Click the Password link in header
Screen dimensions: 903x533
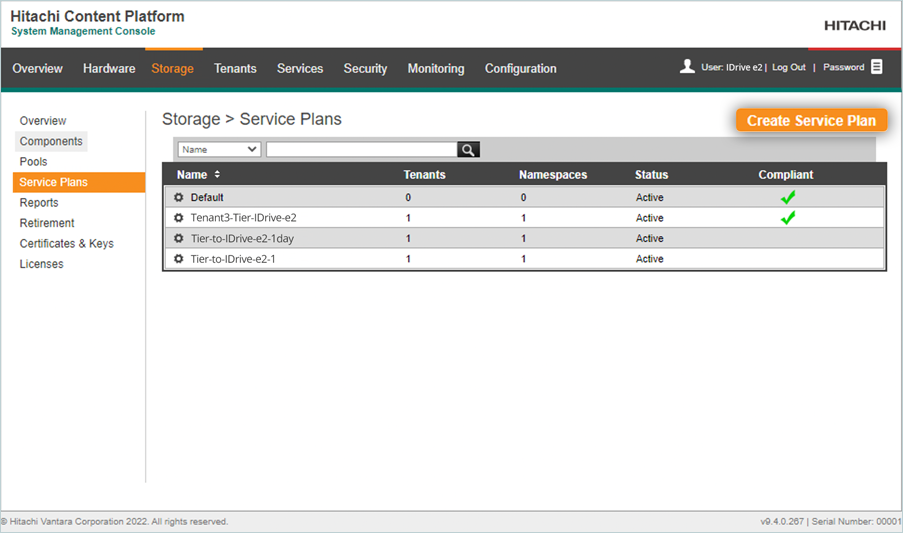pos(843,68)
